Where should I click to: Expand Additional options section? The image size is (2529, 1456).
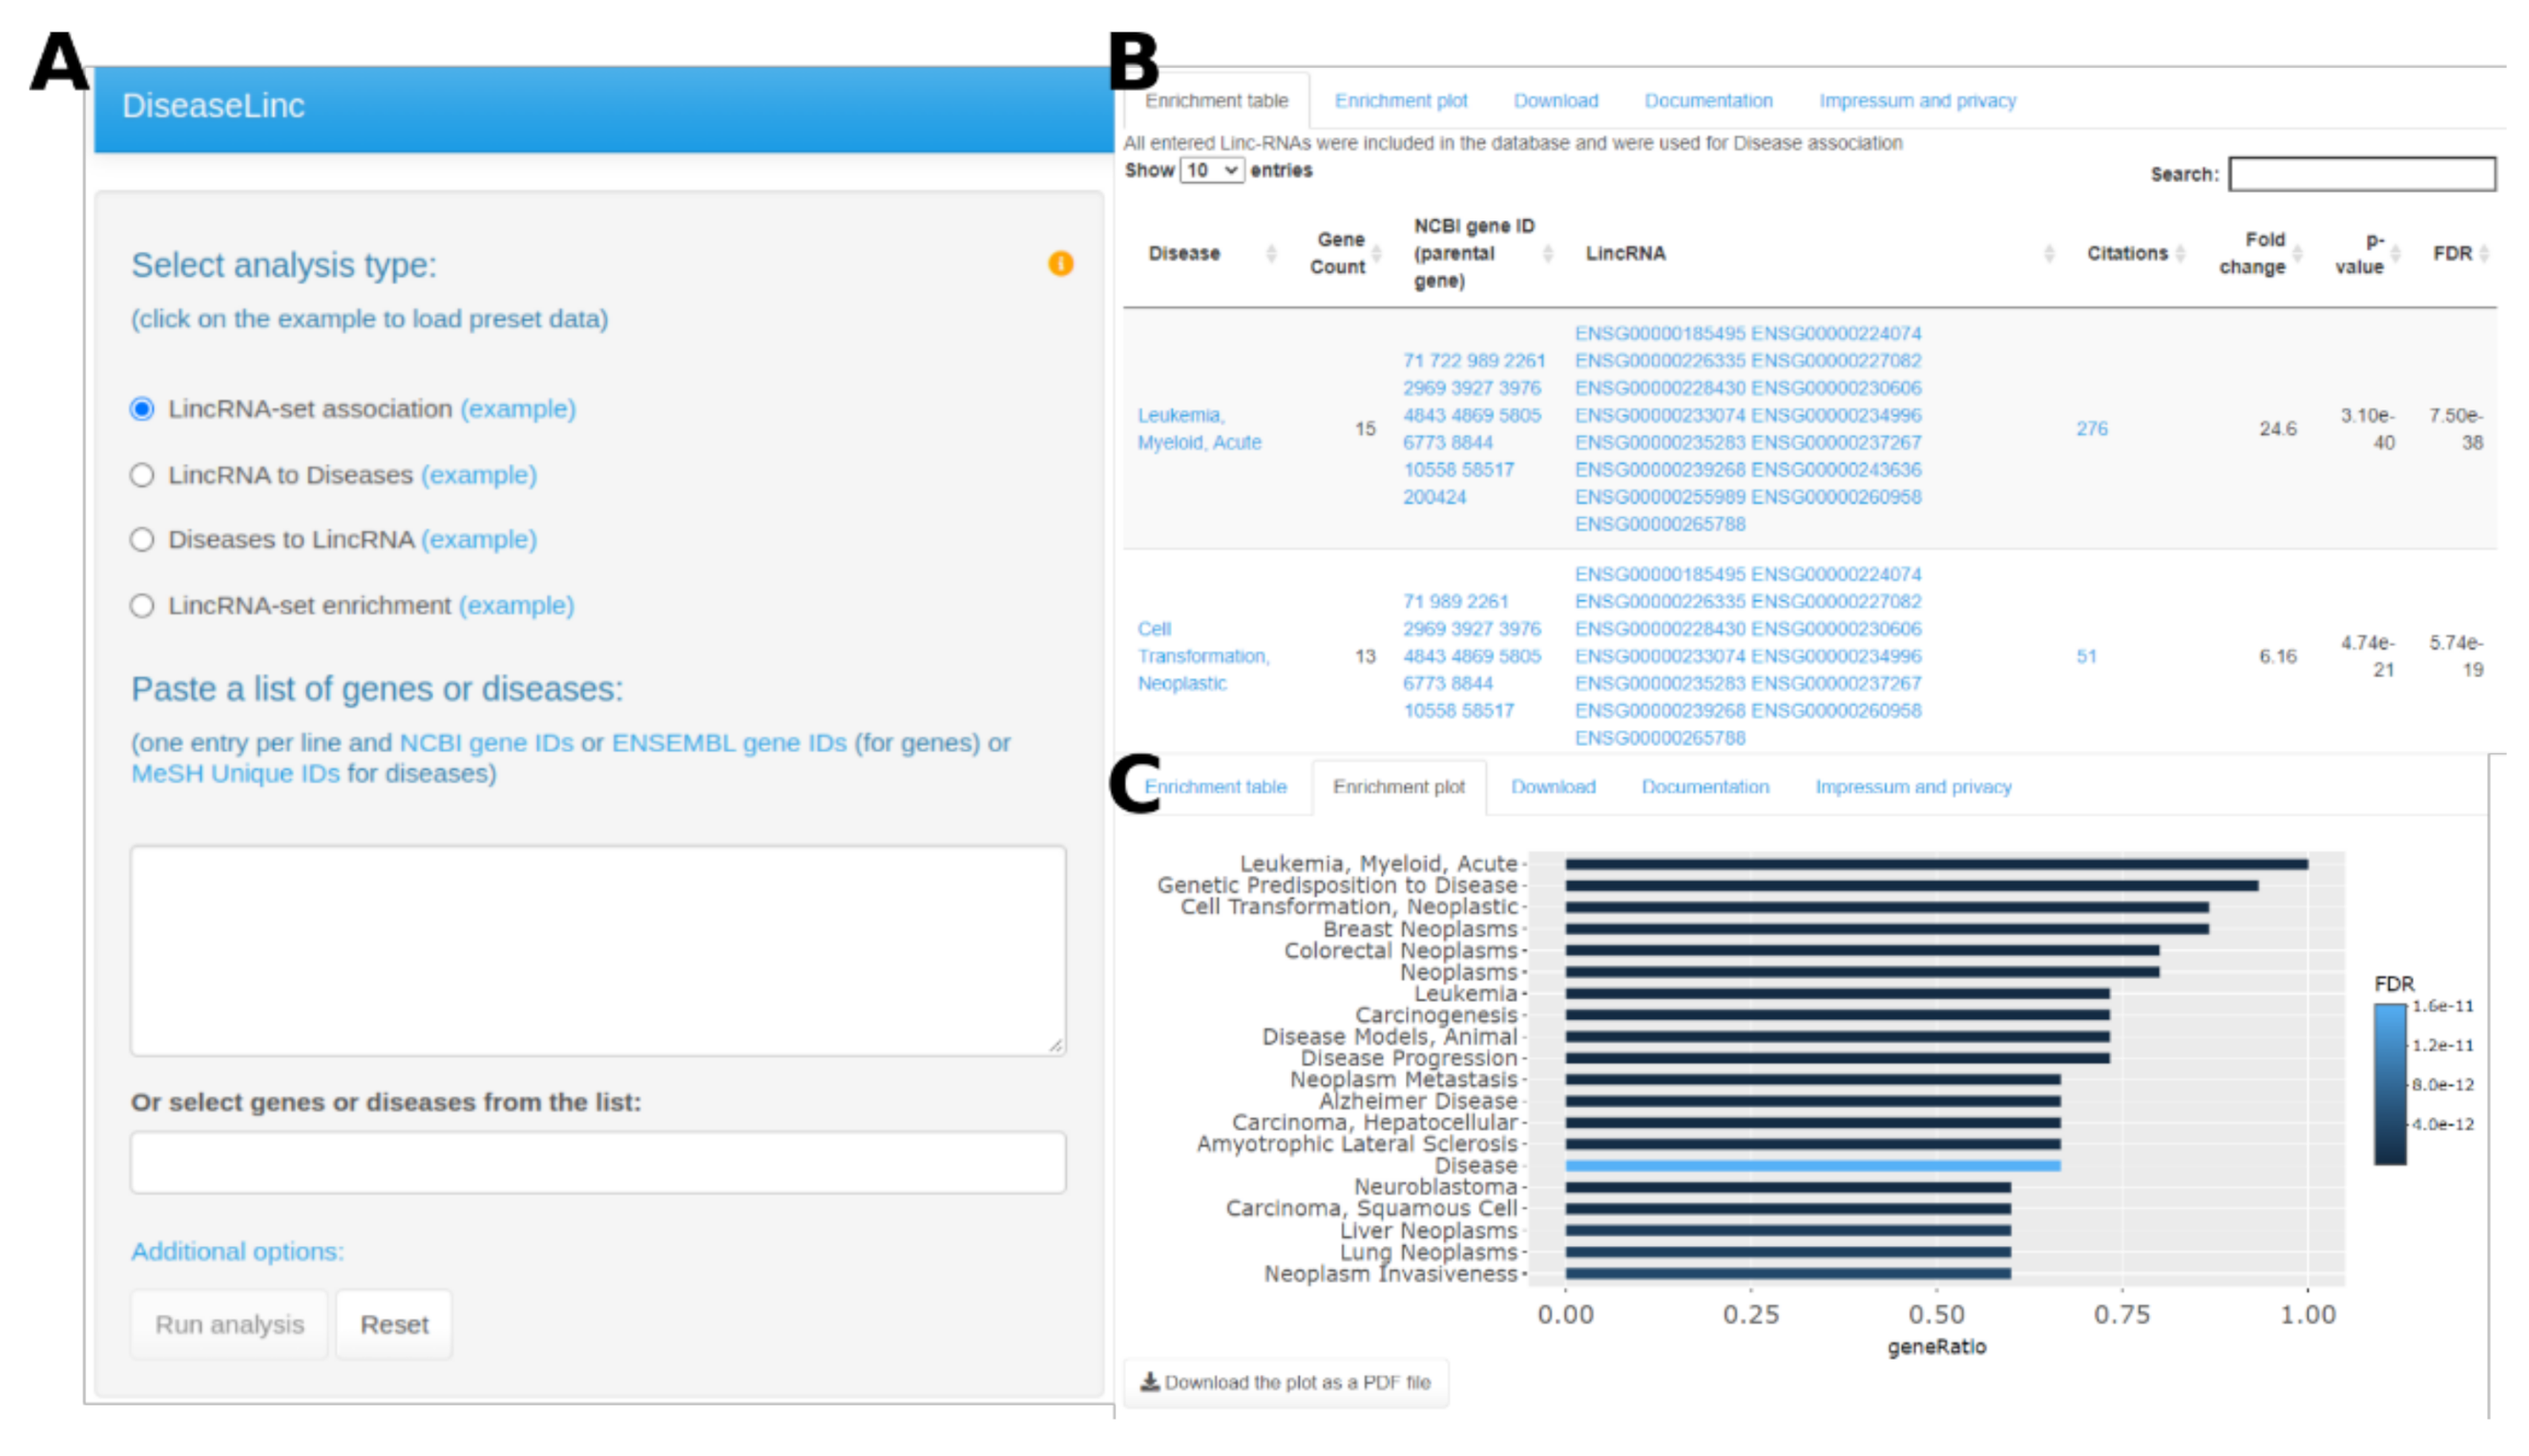point(237,1251)
